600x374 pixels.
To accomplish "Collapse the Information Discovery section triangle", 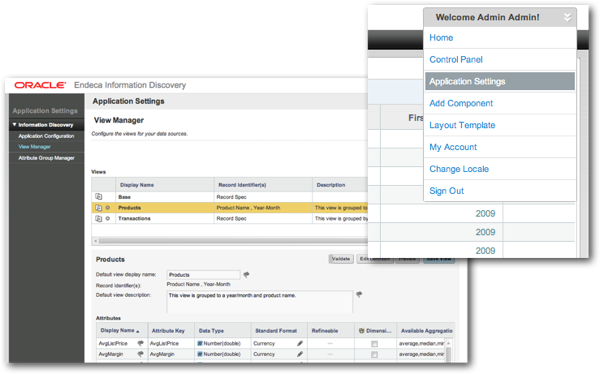I will 15,124.
